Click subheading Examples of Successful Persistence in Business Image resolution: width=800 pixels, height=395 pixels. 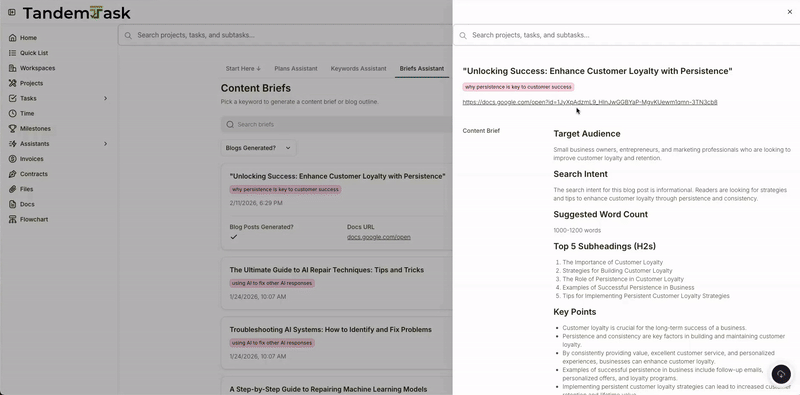click(x=628, y=287)
